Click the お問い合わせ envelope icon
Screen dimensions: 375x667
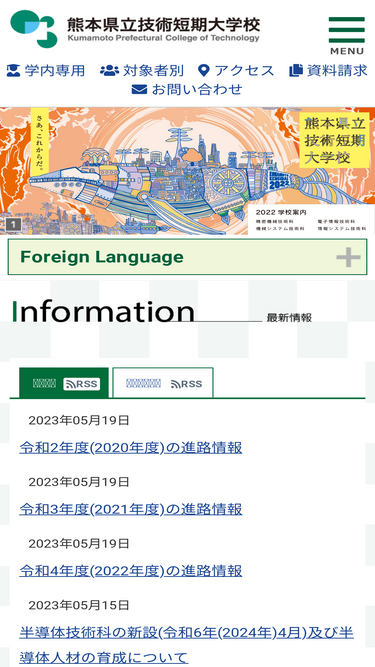click(139, 89)
